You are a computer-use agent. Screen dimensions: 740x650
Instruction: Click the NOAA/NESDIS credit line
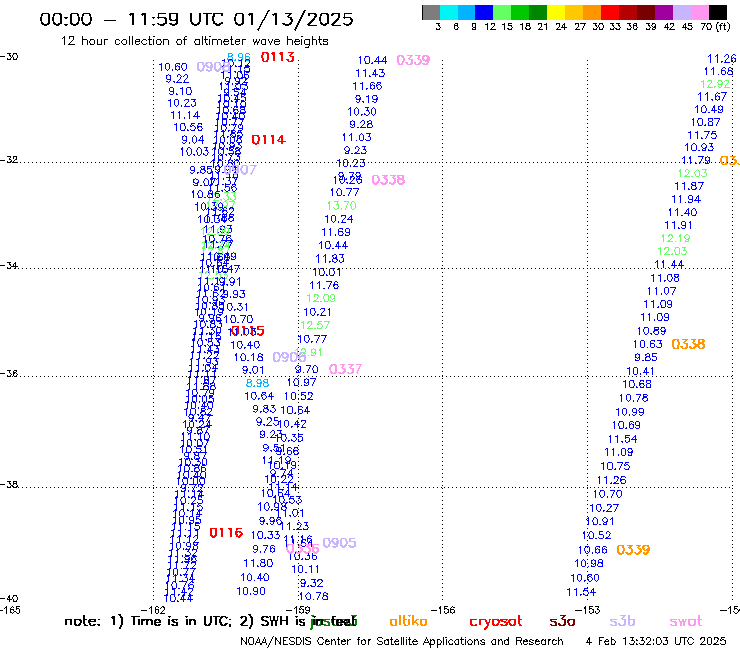point(402,641)
